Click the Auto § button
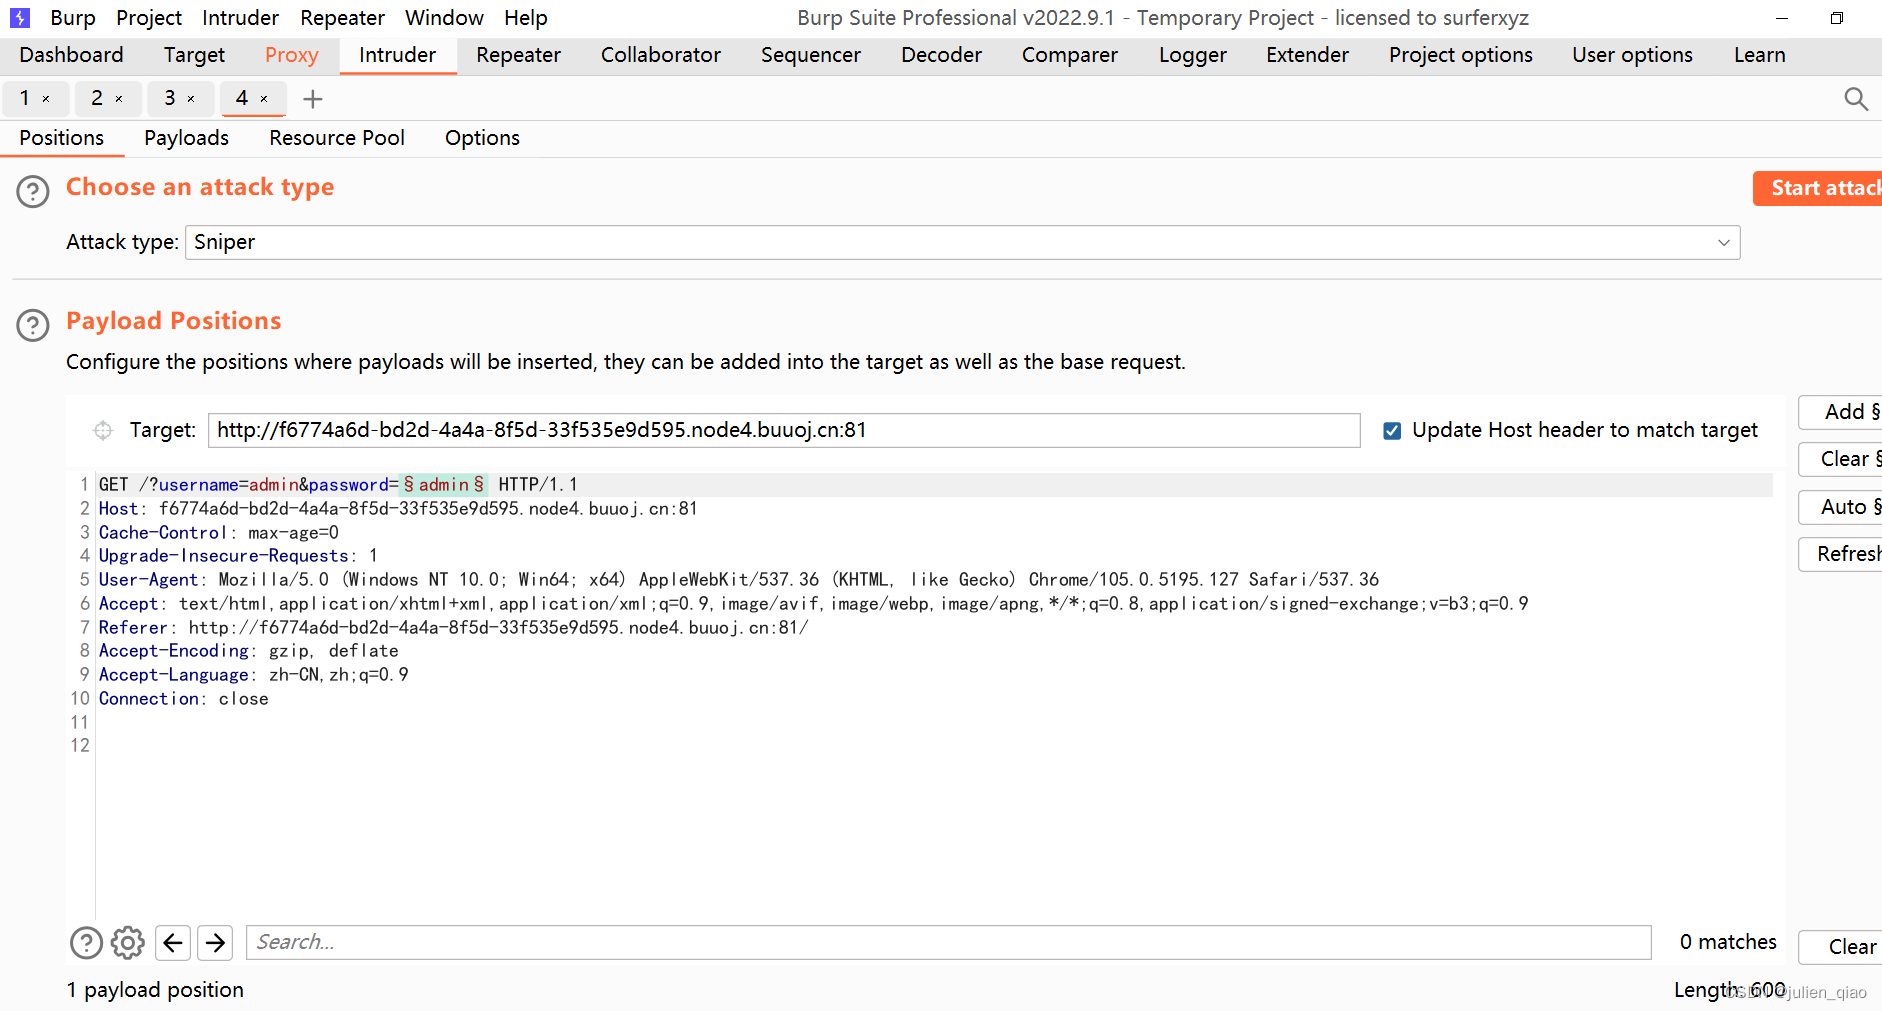This screenshot has width=1882, height=1011. tap(1845, 507)
